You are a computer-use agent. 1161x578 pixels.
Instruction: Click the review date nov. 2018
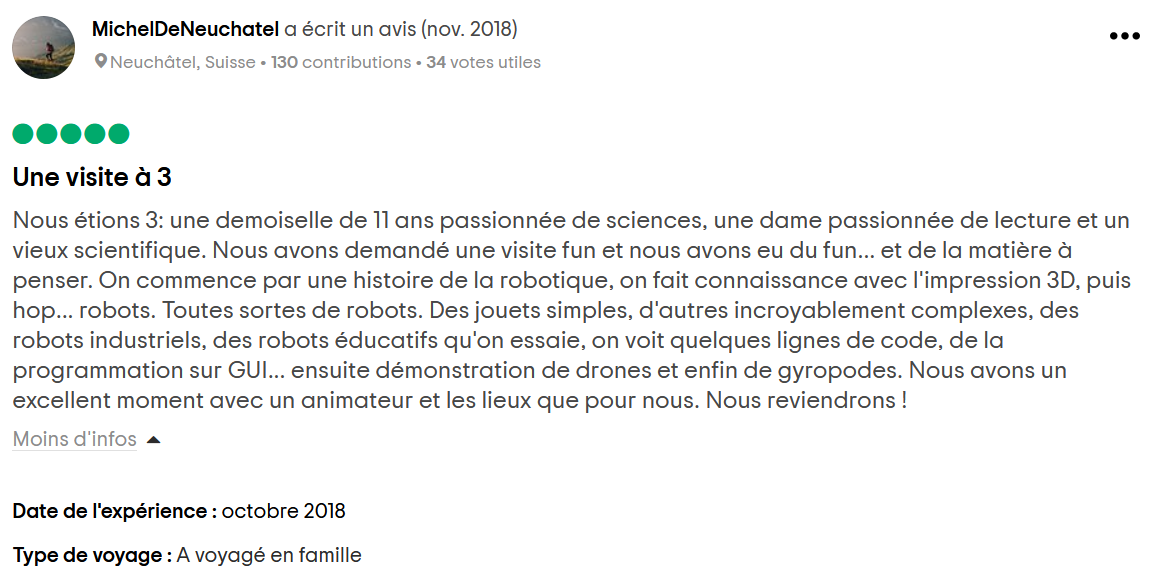[469, 30]
